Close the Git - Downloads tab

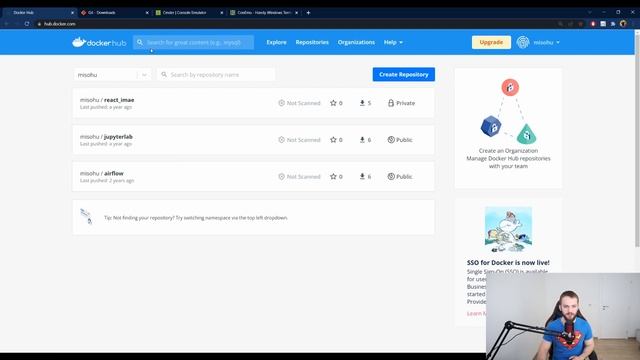coord(147,13)
